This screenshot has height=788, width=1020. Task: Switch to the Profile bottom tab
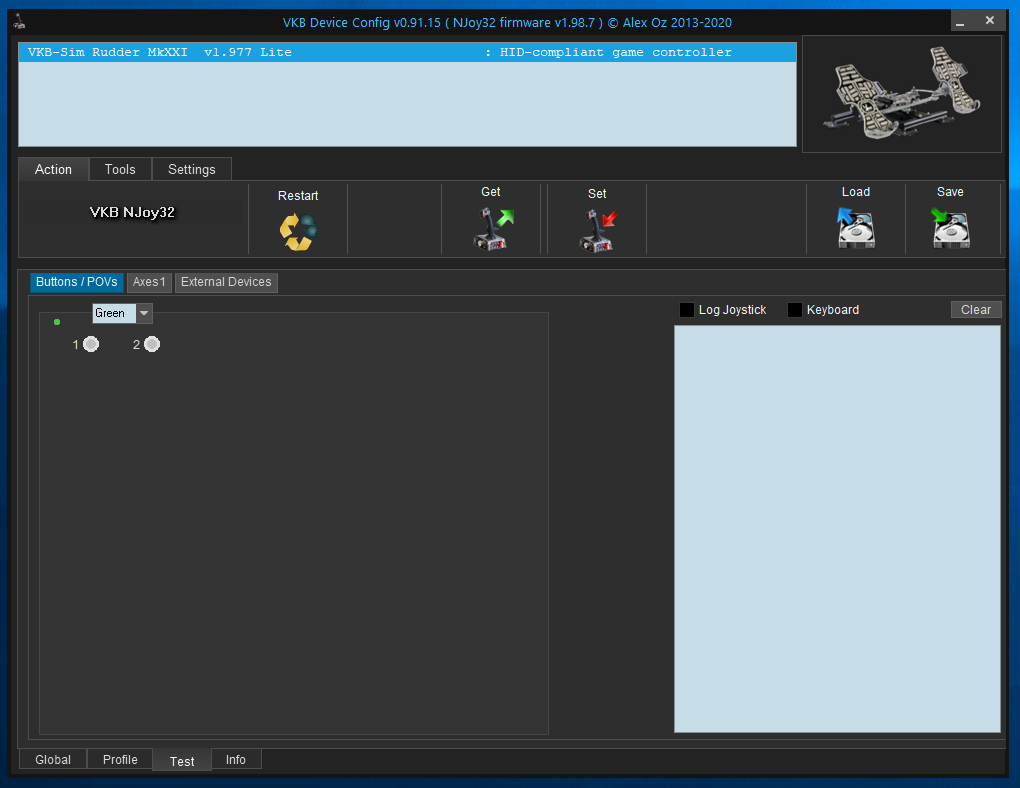tap(120, 759)
